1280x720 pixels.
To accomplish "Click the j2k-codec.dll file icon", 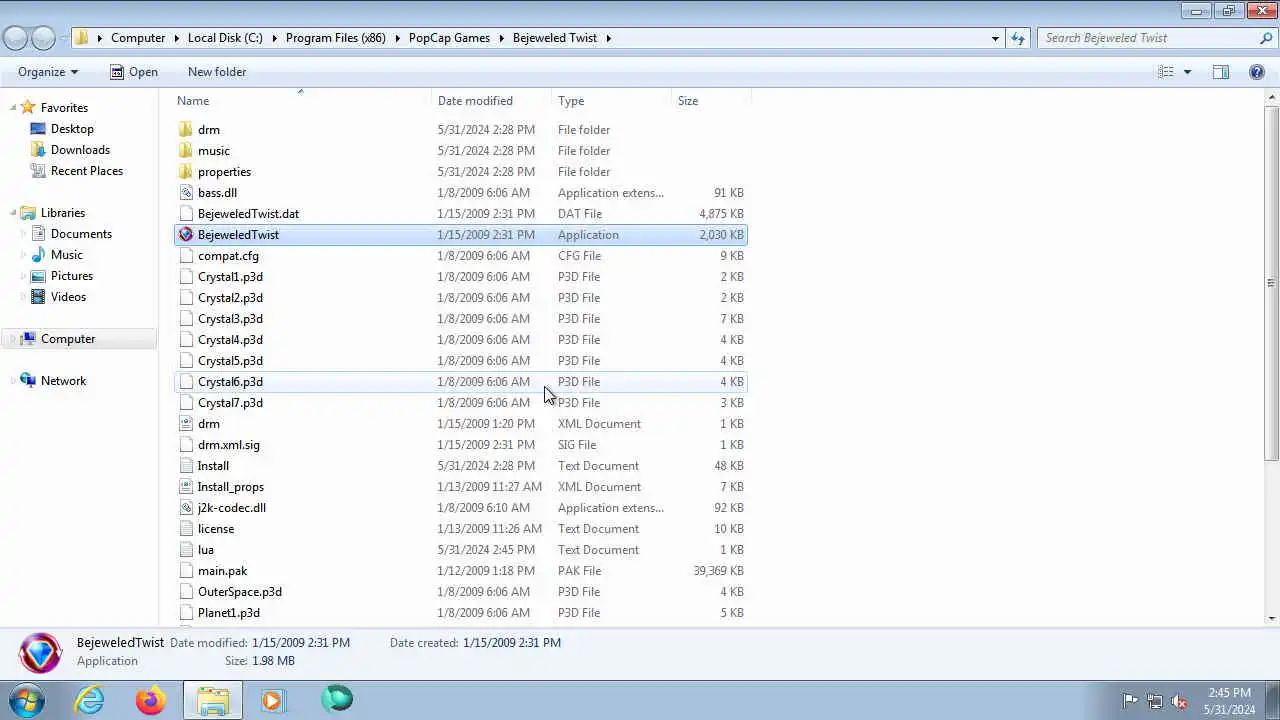I will point(185,507).
